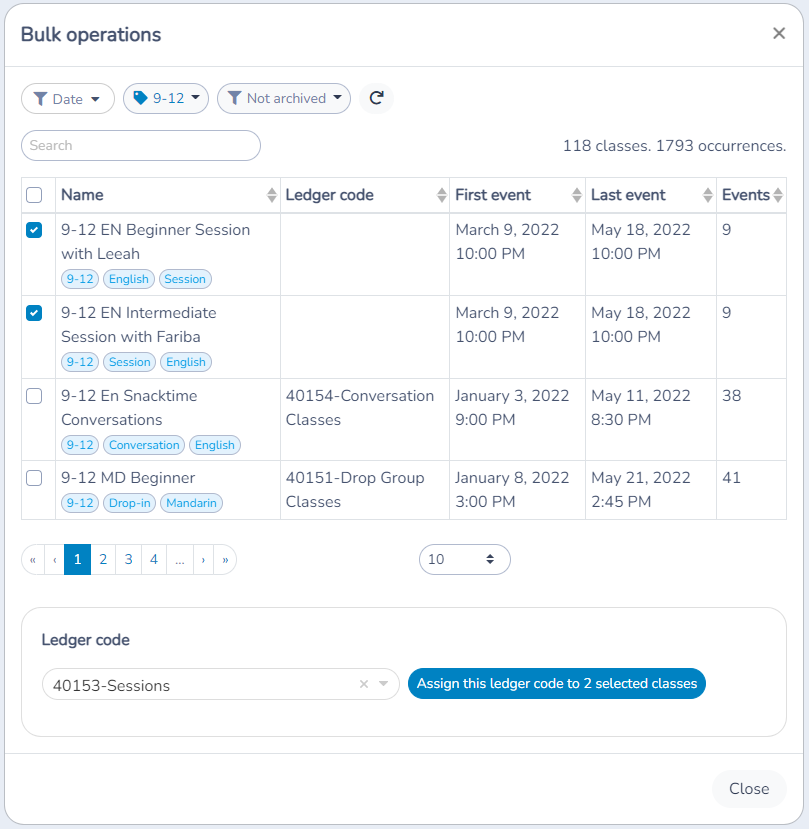Image resolution: width=809 pixels, height=829 pixels.
Task: Sort the table by Events column
Action: tap(777, 195)
